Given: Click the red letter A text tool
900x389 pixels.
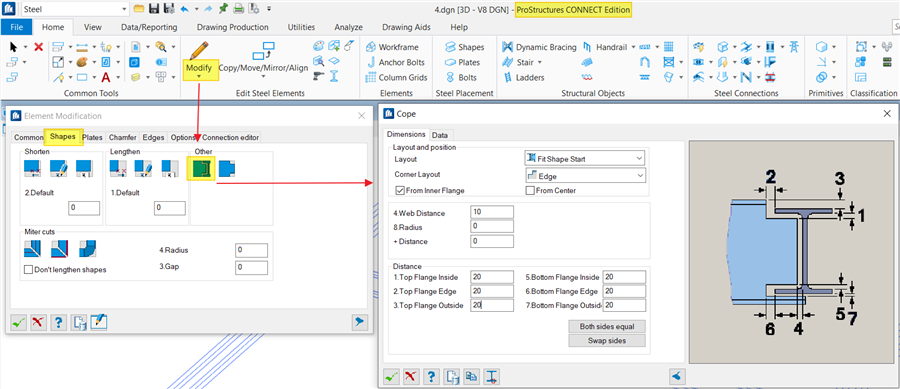Looking at the screenshot, I should click(106, 77).
